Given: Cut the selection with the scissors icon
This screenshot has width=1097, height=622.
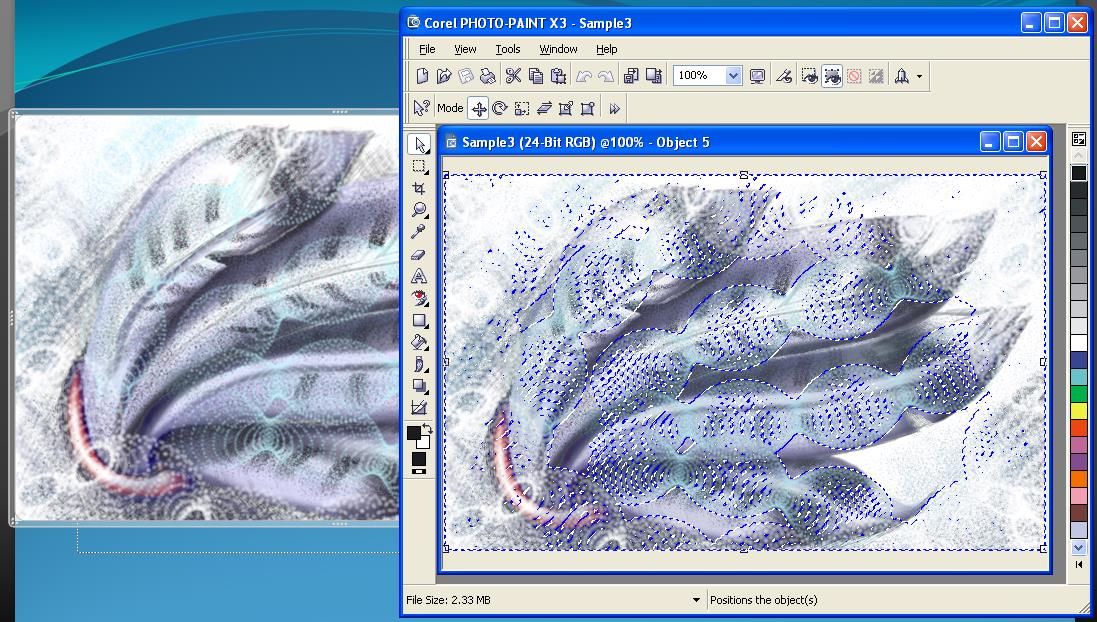Looking at the screenshot, I should (x=514, y=76).
